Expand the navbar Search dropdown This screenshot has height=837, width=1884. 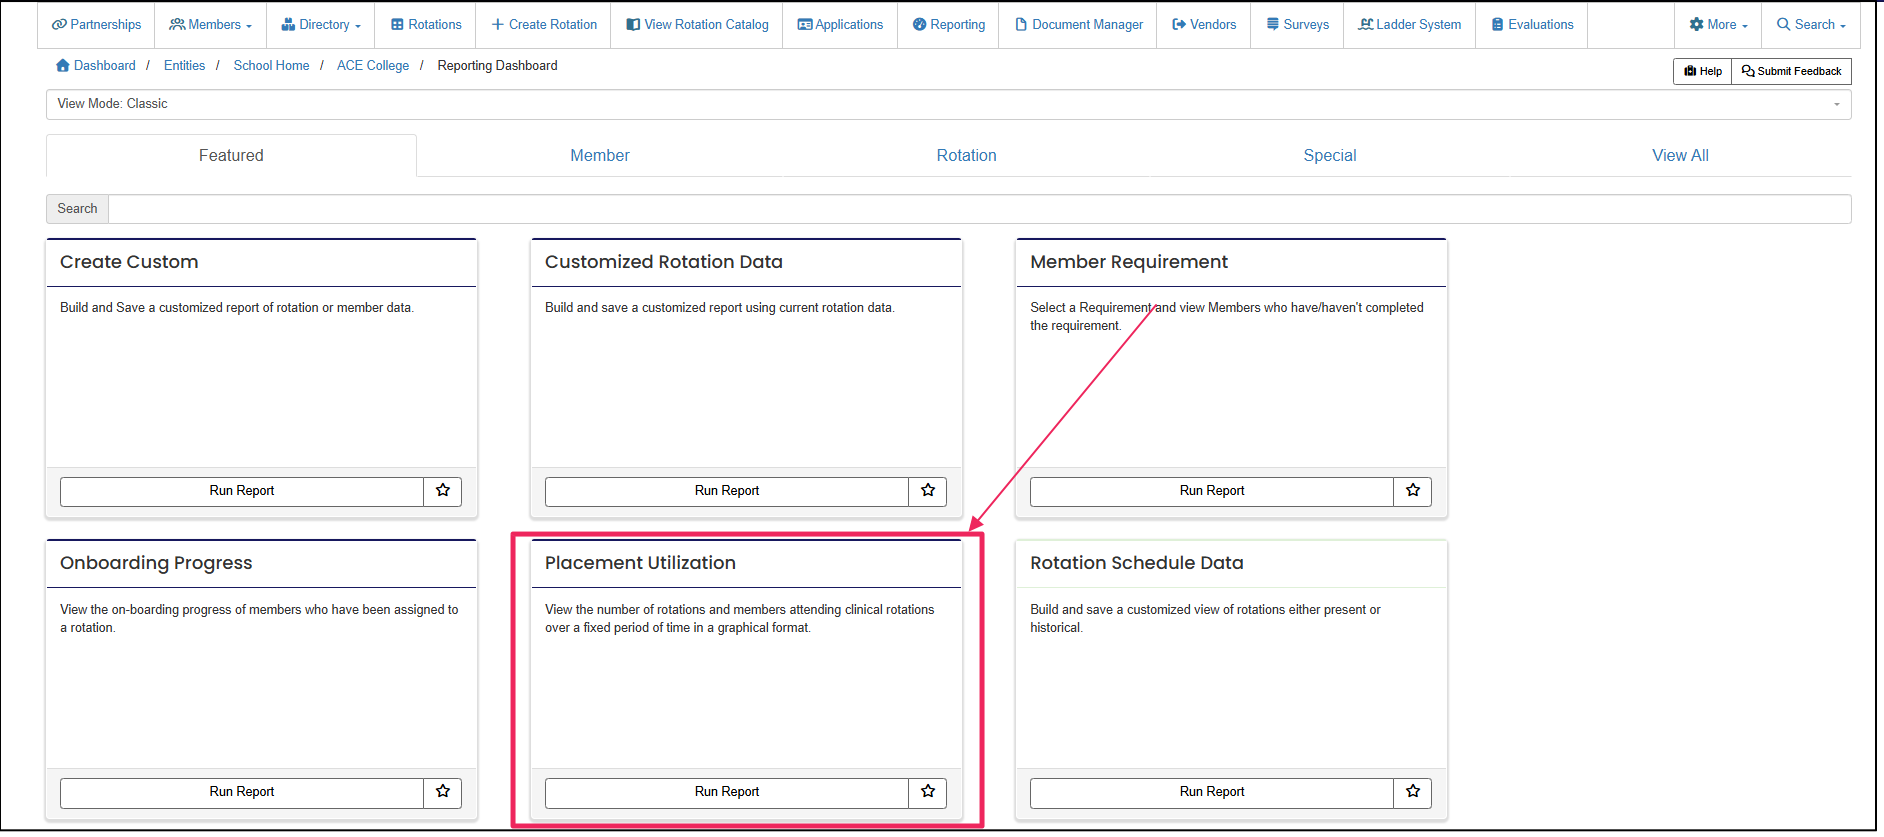coord(1811,24)
